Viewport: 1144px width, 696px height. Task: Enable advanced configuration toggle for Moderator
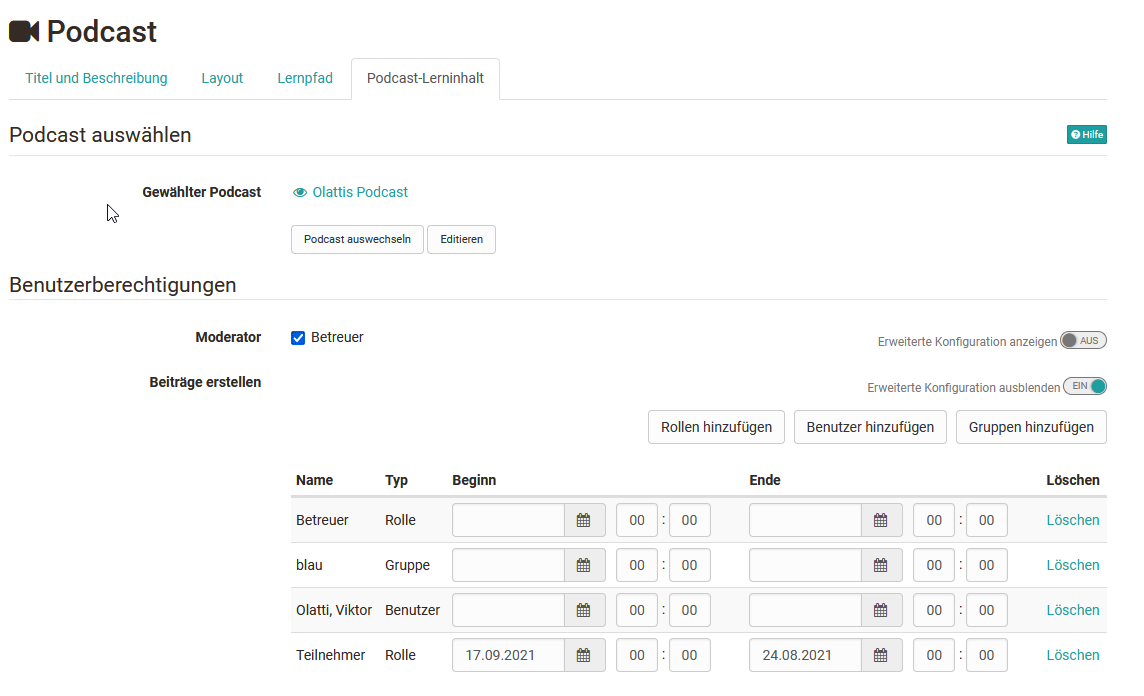1083,341
